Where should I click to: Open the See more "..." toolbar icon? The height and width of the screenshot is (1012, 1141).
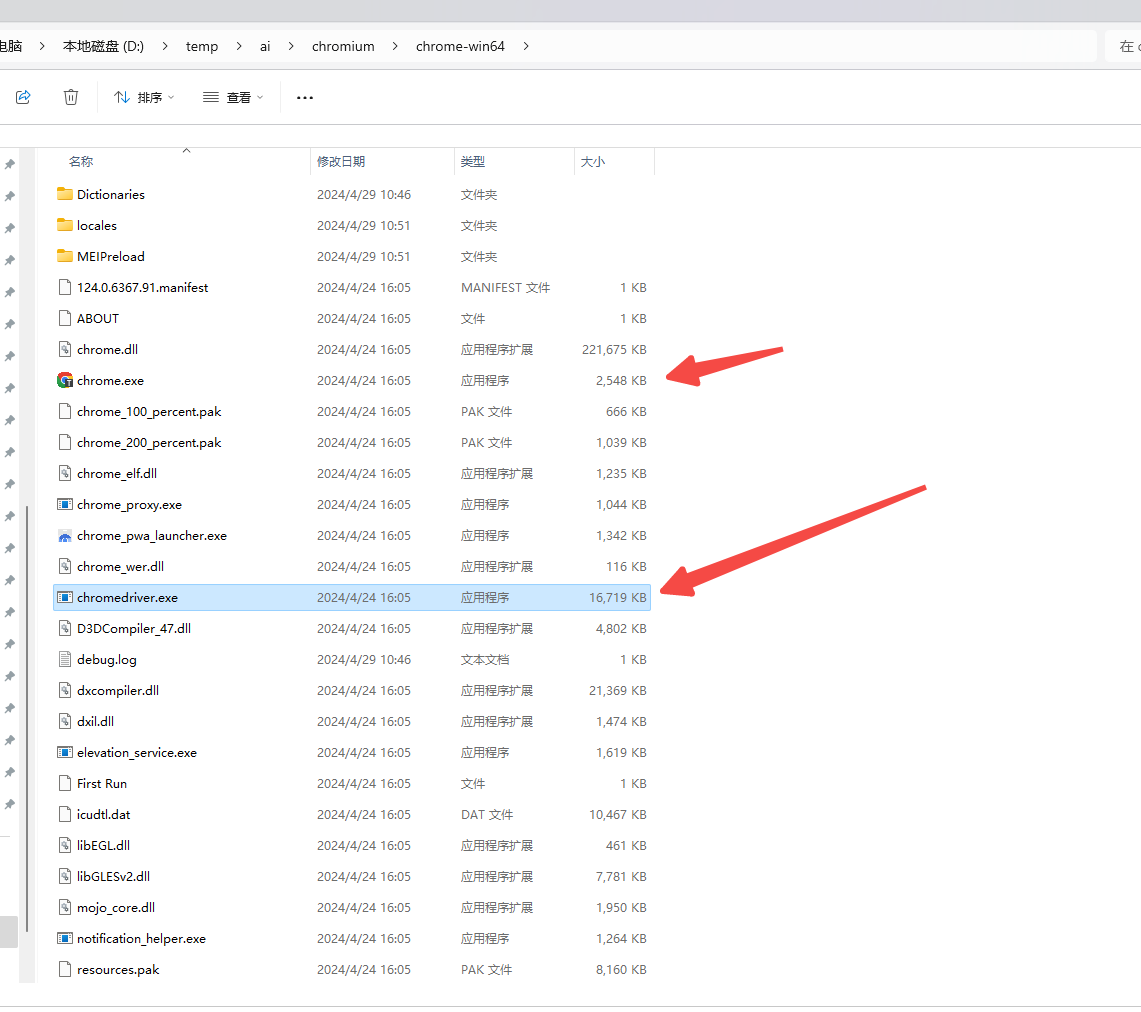[305, 97]
